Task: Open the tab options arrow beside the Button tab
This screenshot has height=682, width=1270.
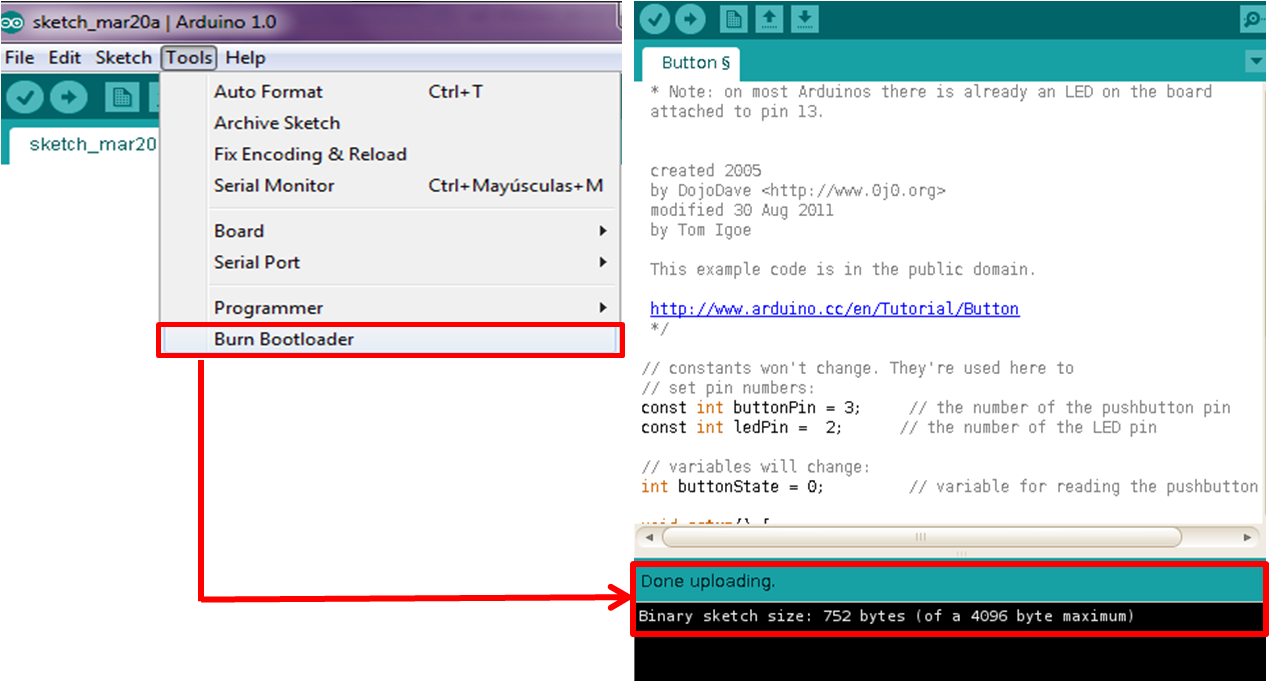Action: click(1256, 62)
